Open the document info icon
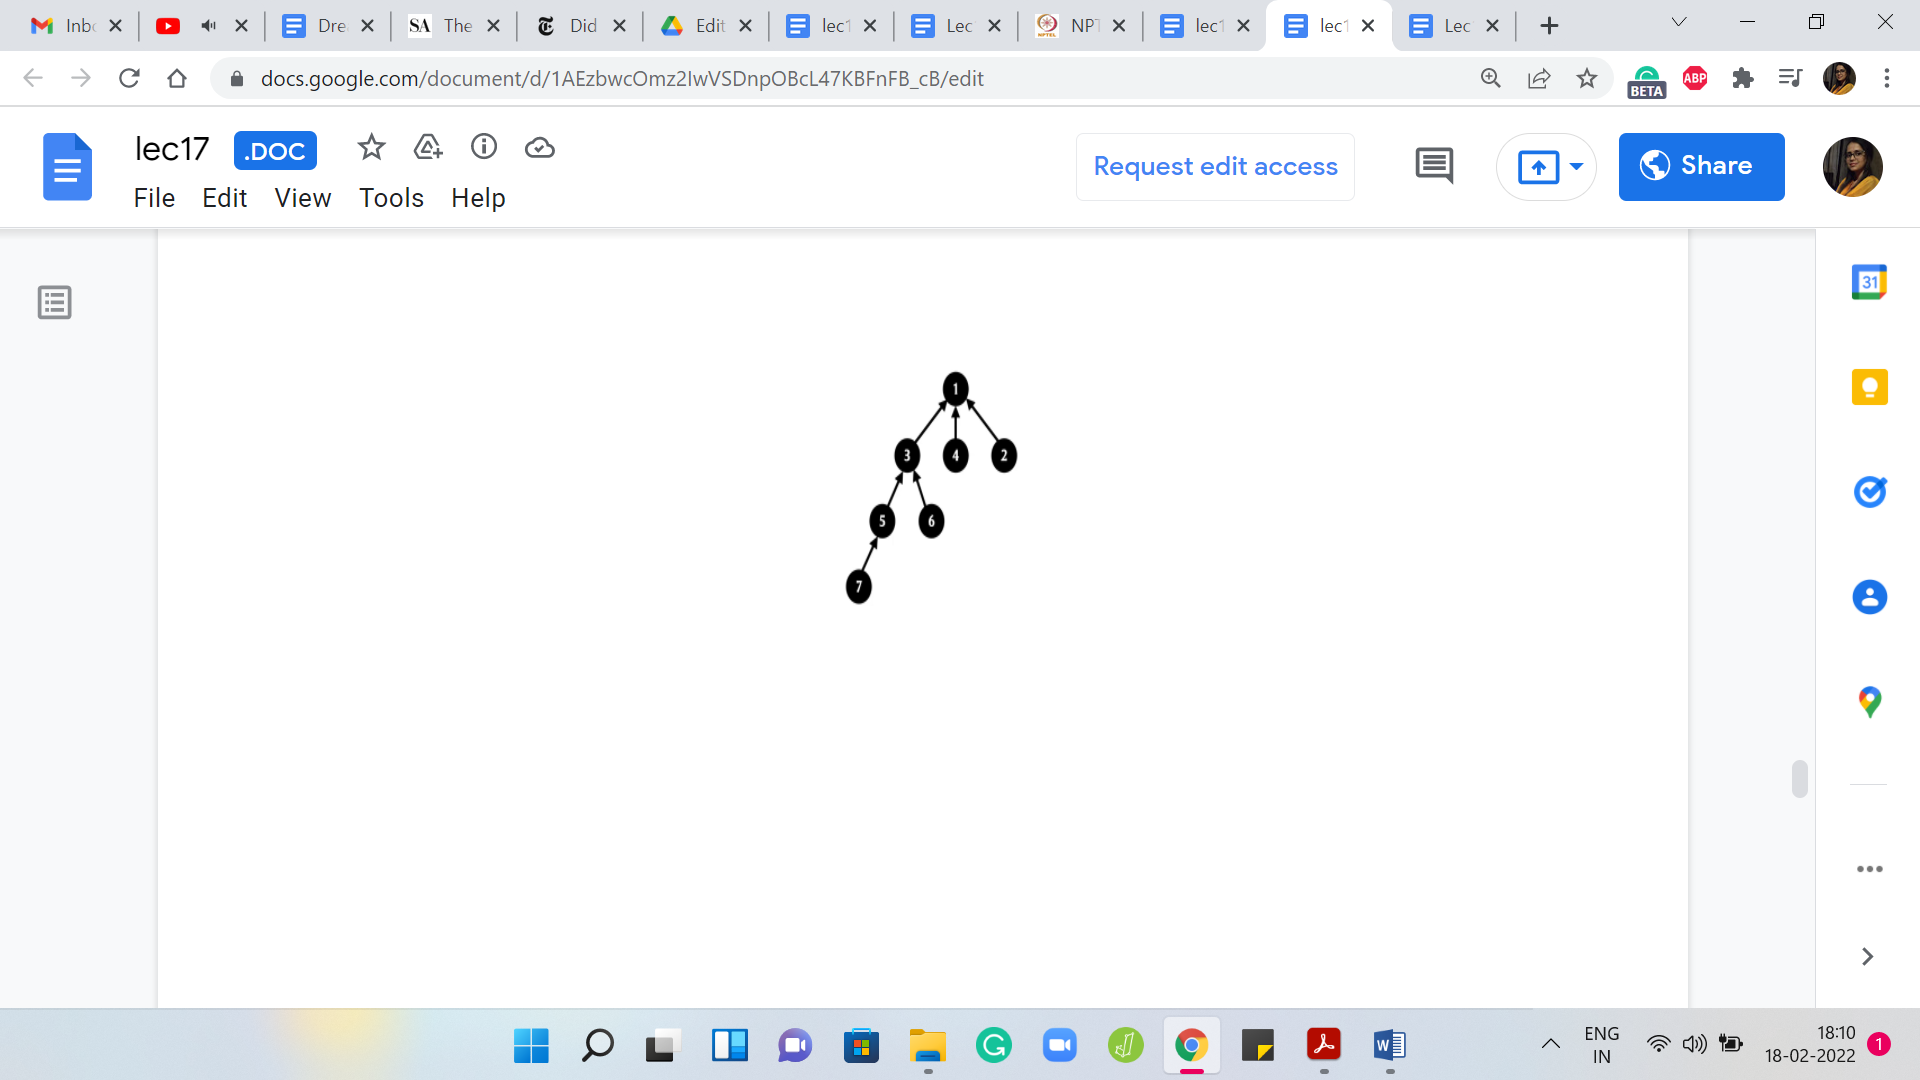 pyautogui.click(x=484, y=148)
